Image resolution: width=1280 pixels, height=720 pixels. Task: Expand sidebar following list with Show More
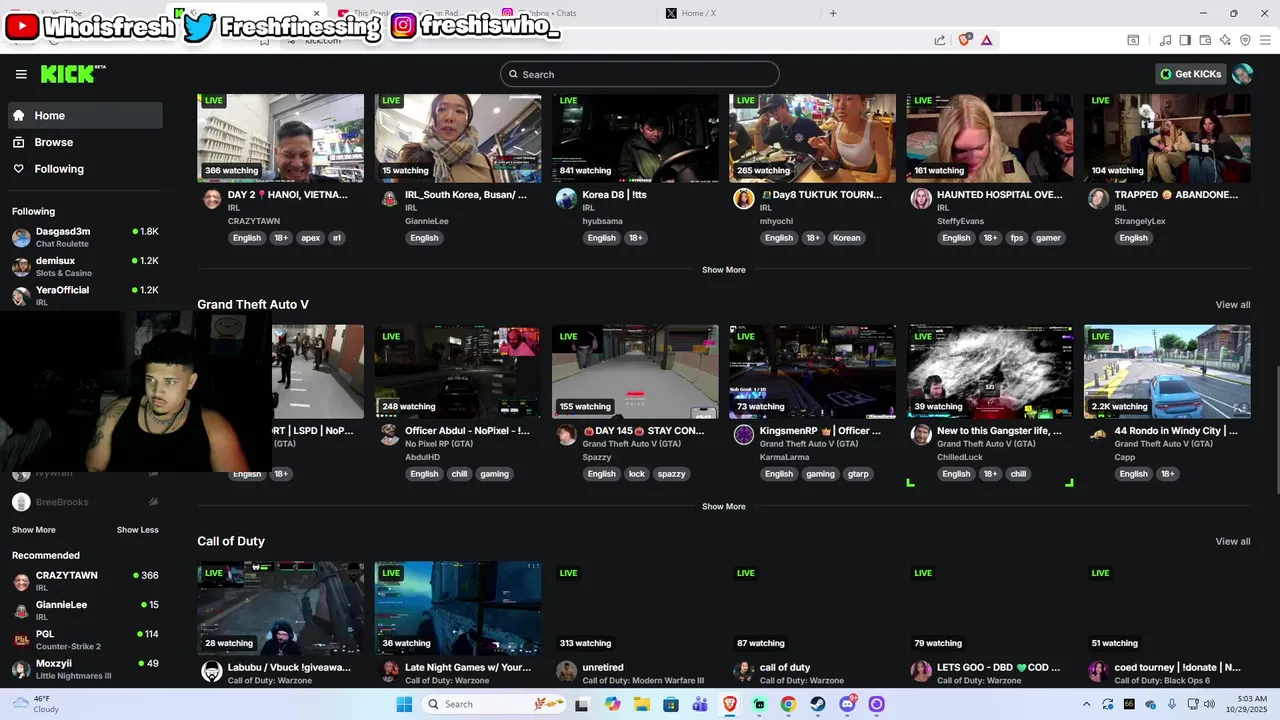click(x=33, y=530)
